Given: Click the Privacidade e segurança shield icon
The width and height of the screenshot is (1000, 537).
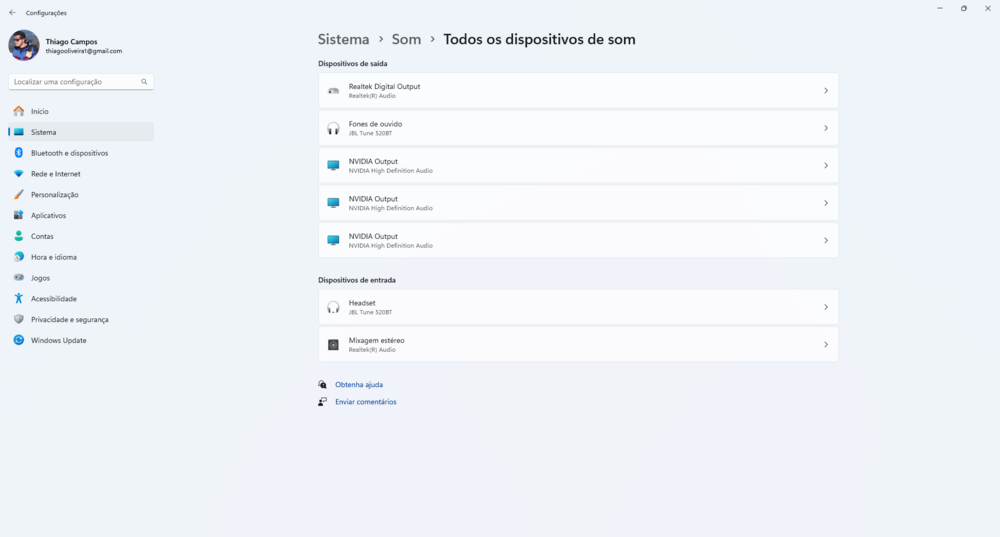Looking at the screenshot, I should coord(19,319).
